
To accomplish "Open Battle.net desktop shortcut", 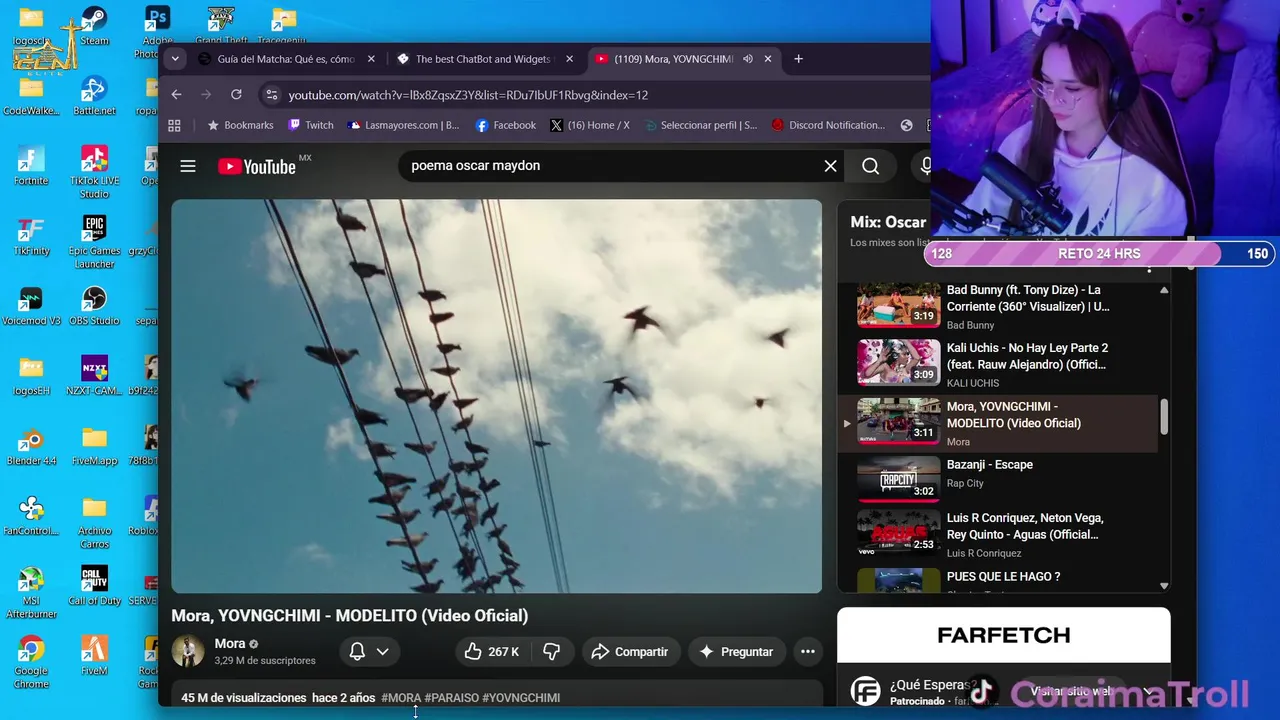I will pyautogui.click(x=94, y=96).
